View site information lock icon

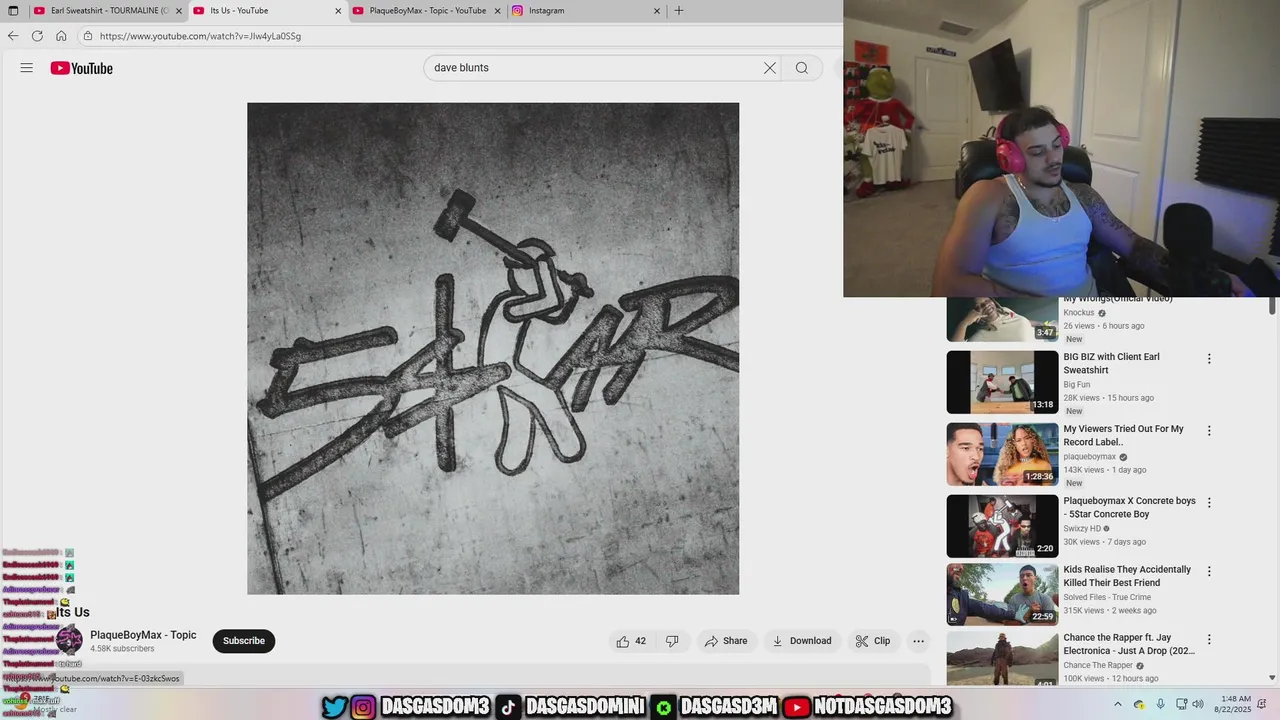click(88, 36)
